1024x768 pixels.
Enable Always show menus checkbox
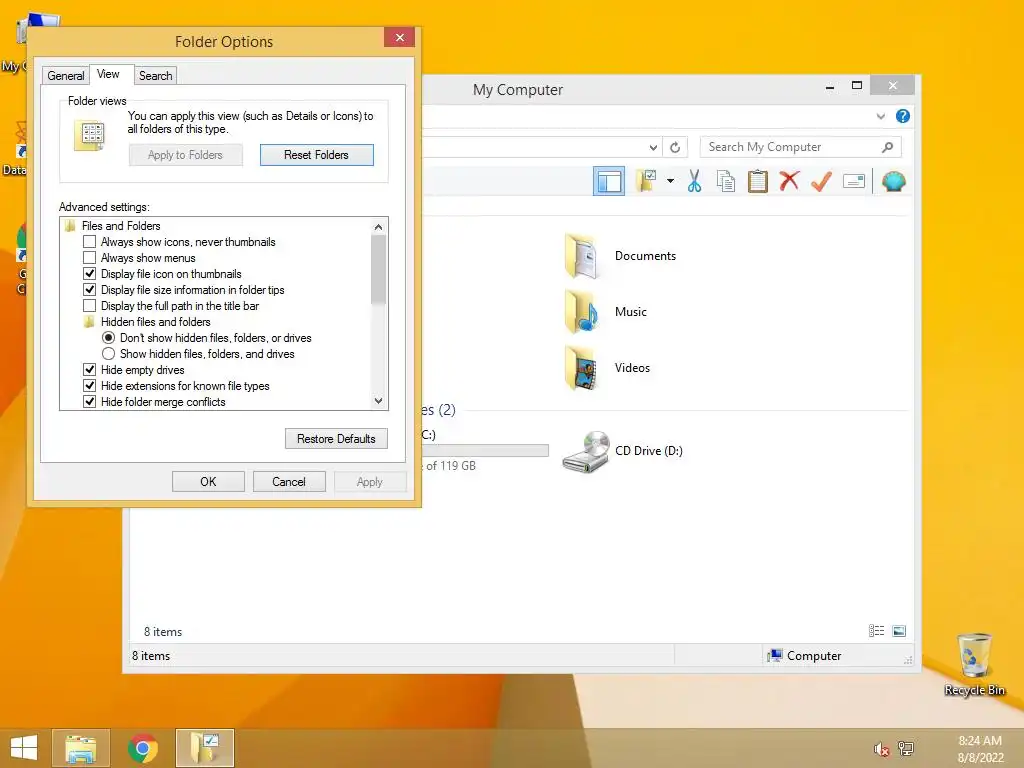(89, 258)
